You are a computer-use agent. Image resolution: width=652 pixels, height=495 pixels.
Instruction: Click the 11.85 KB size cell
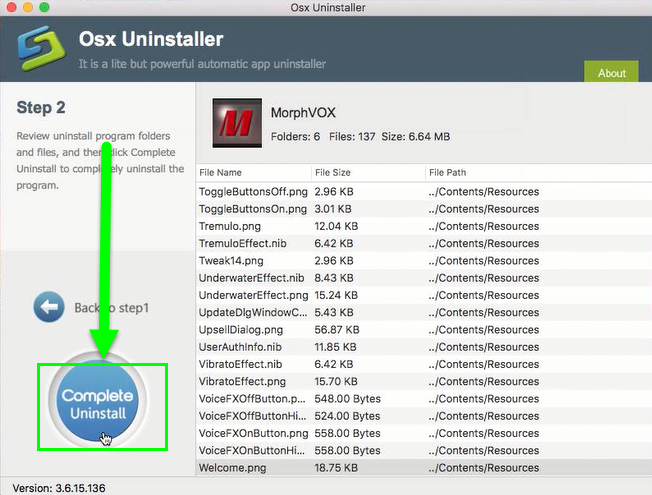pos(335,347)
